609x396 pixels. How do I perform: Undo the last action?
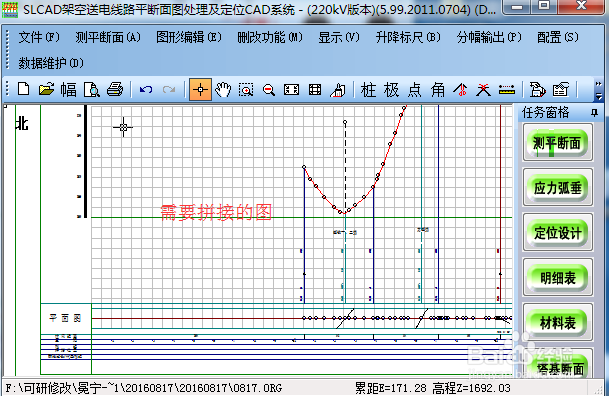click(146, 90)
